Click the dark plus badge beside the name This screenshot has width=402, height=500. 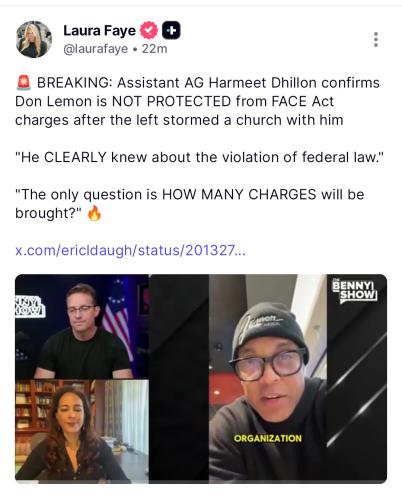point(171,30)
